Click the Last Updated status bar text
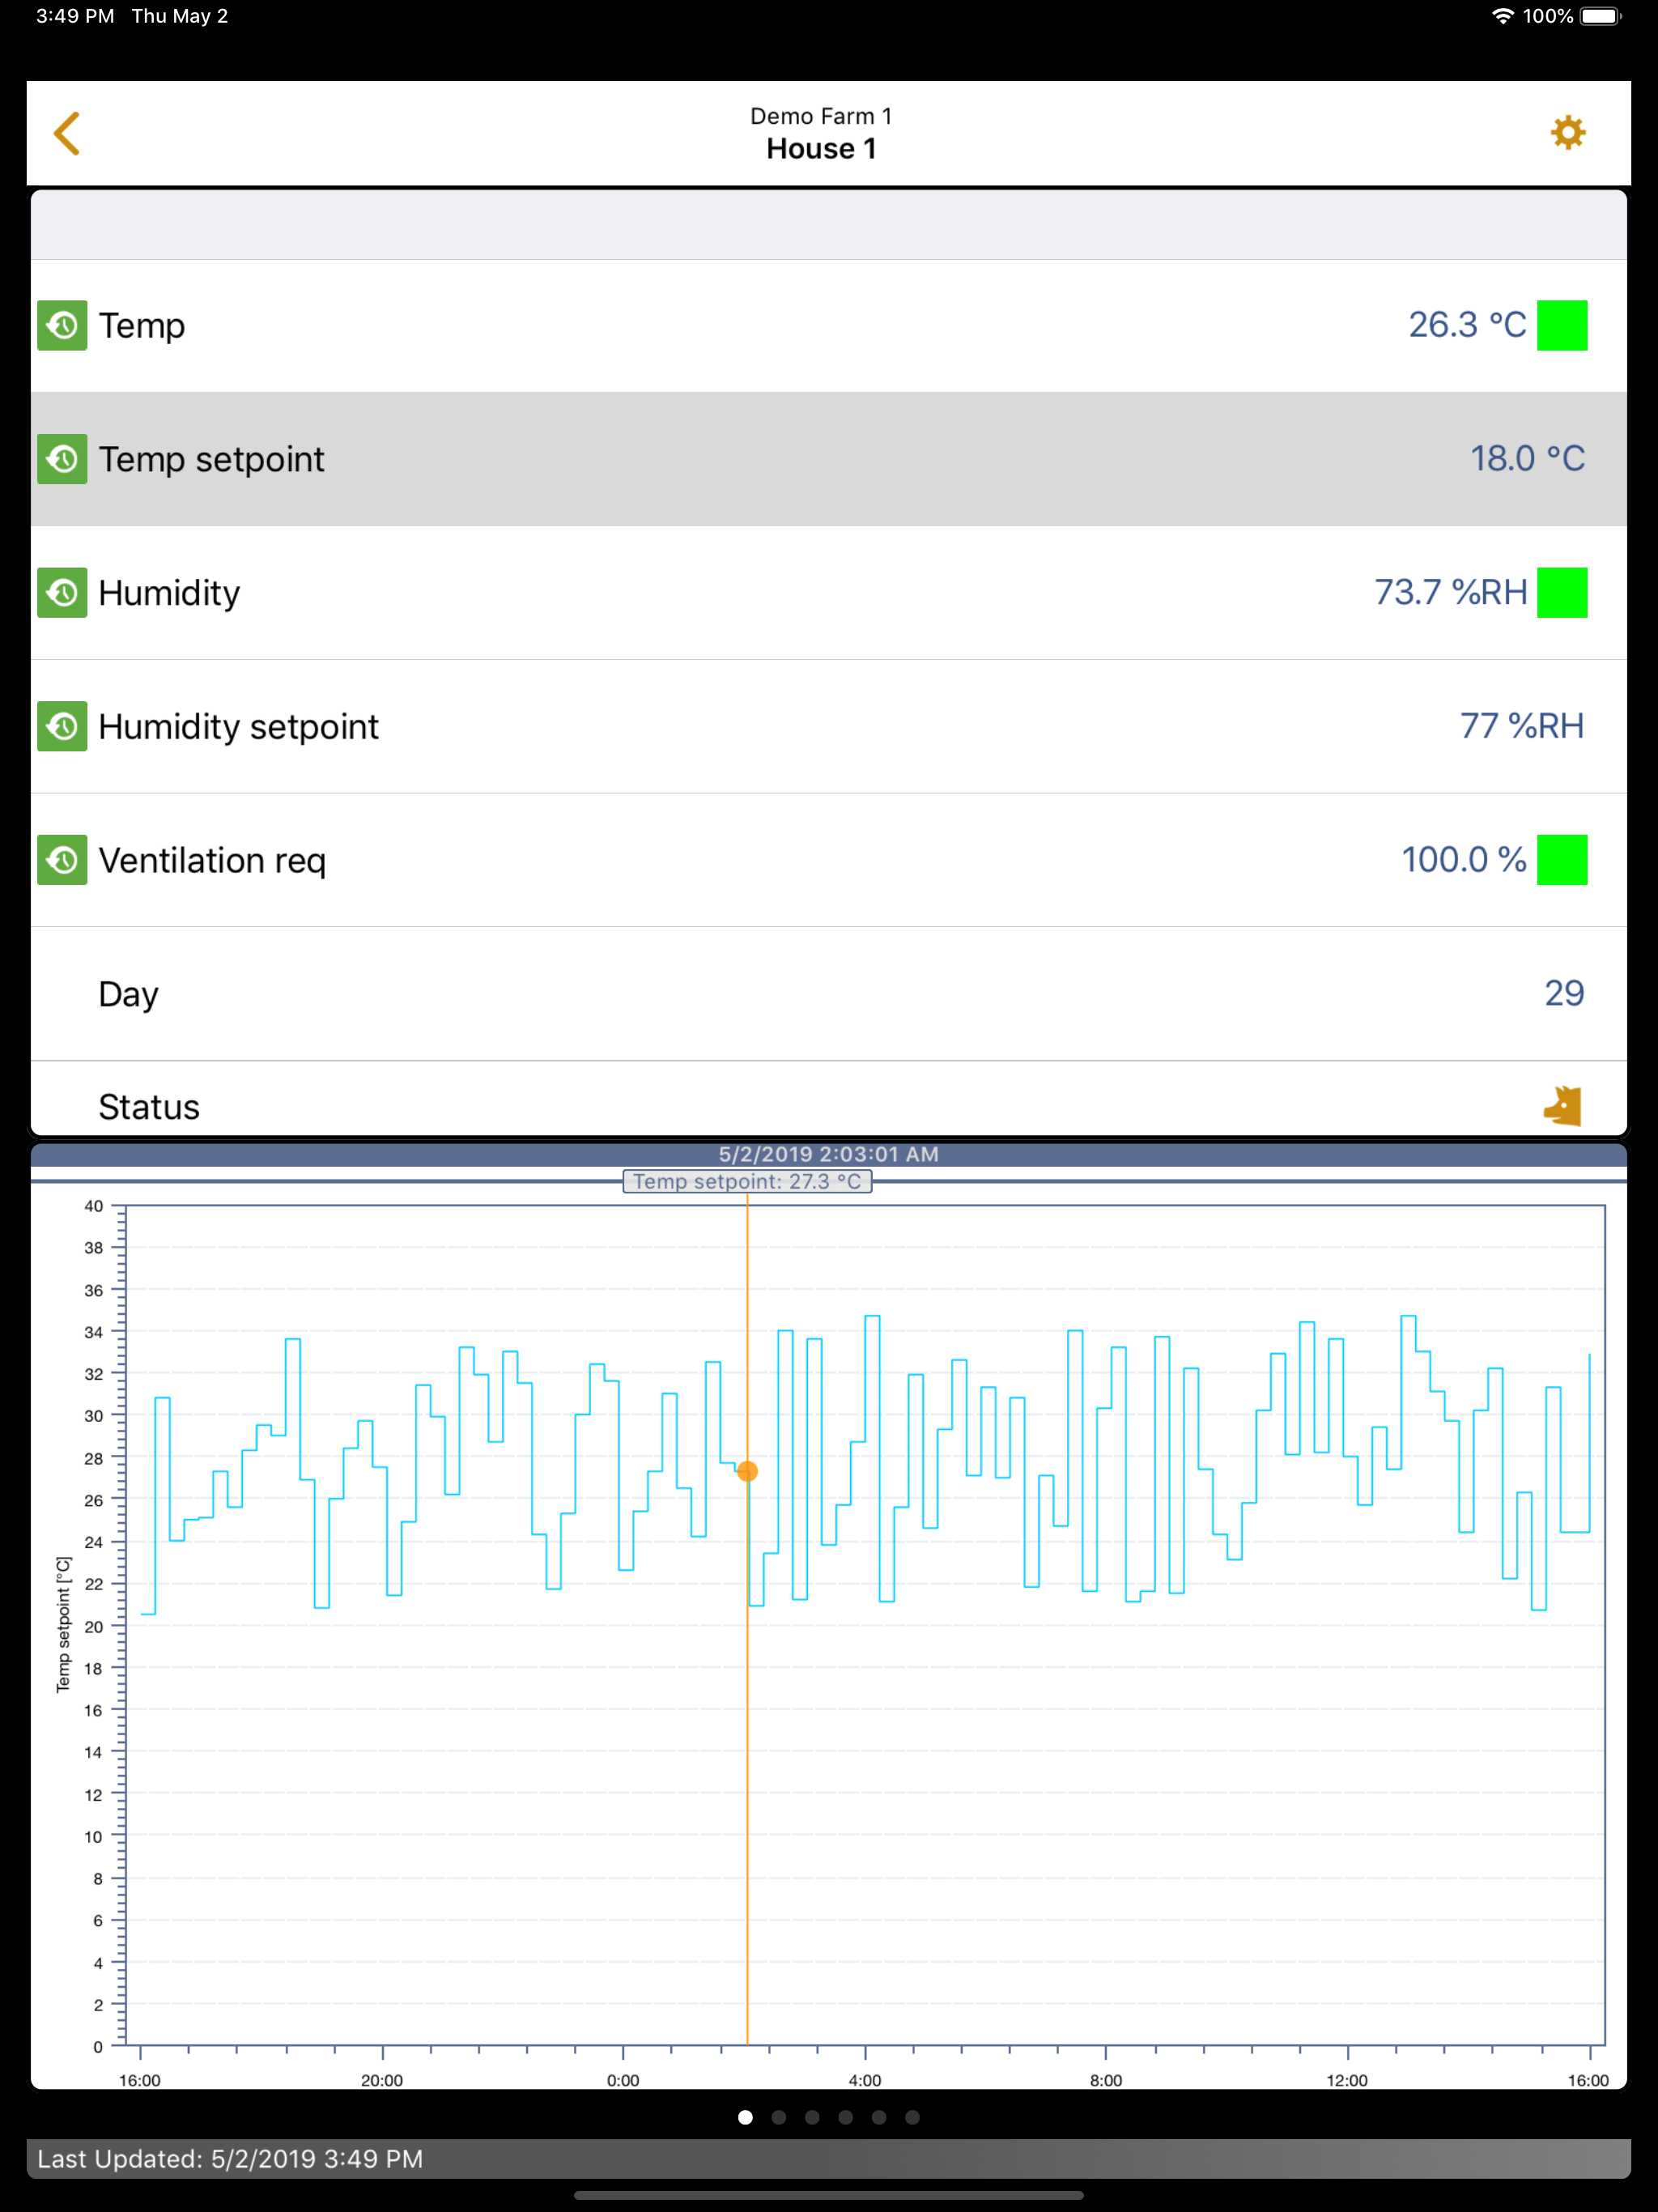Viewport: 1658px width, 2212px height. pos(230,2159)
